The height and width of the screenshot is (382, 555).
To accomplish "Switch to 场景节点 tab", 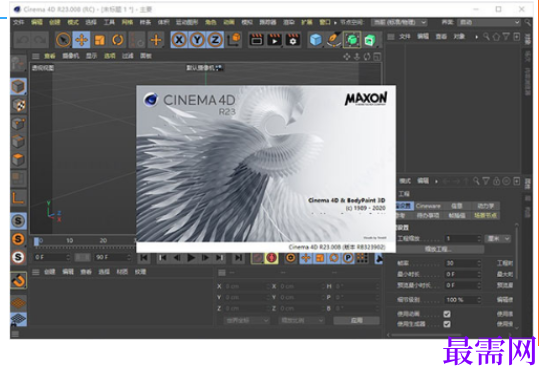I will point(485,215).
